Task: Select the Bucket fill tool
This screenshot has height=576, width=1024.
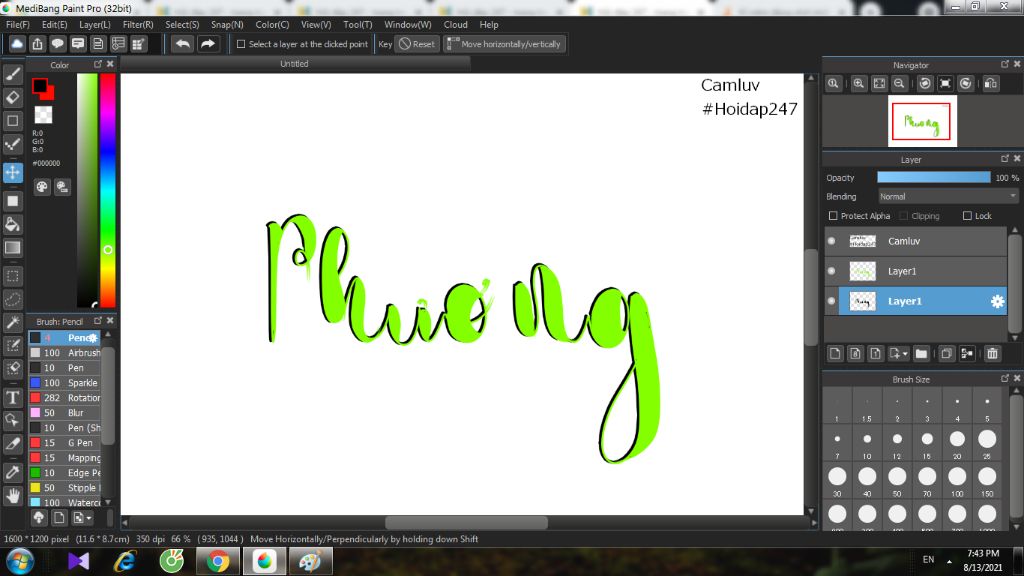Action: point(12,225)
